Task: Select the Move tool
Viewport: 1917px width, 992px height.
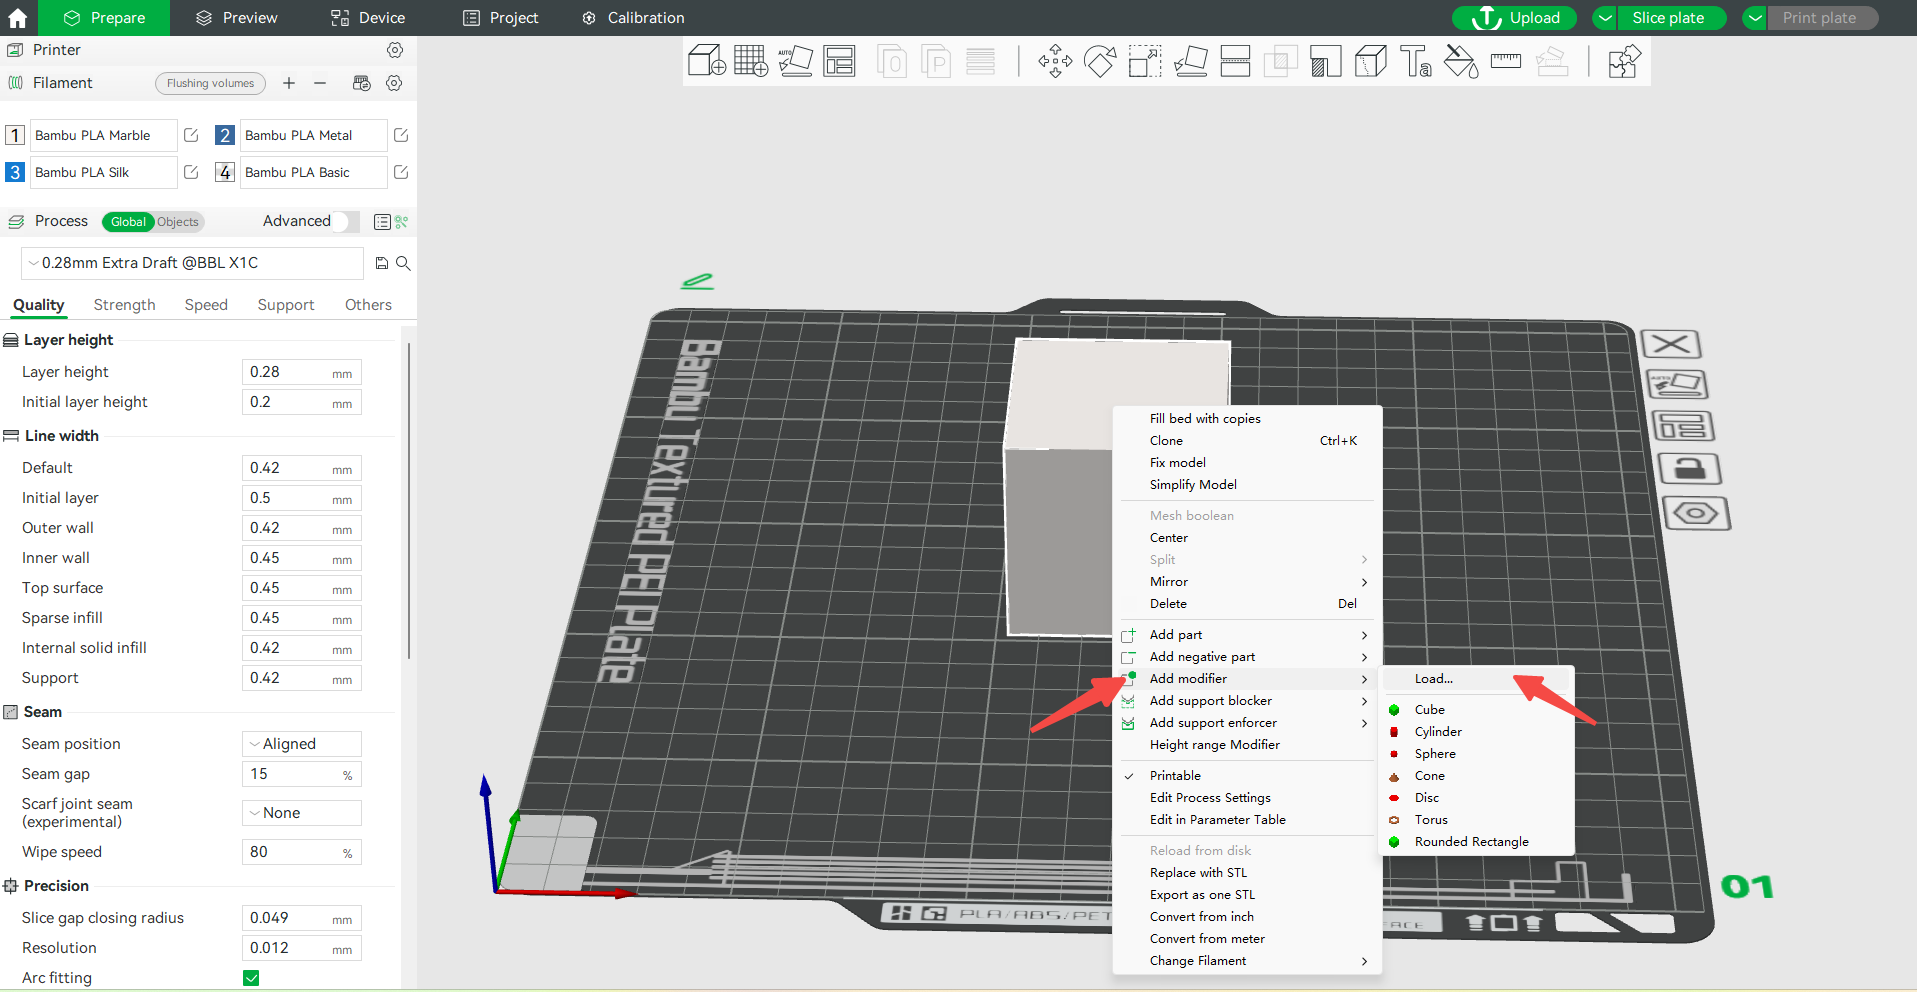Action: [x=1055, y=61]
